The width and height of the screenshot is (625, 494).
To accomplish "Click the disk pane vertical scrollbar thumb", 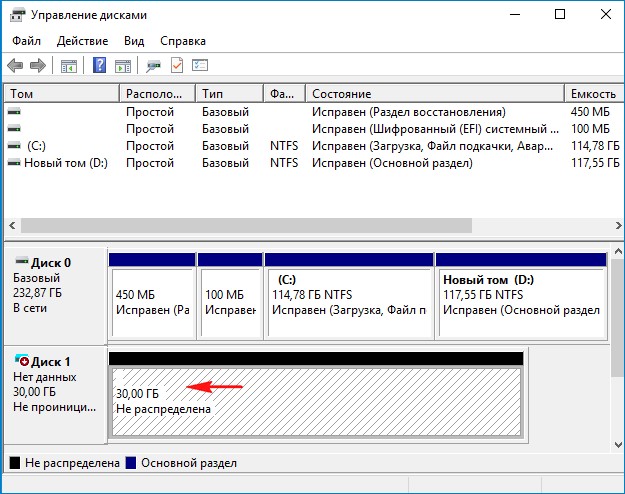I will click(x=618, y=317).
